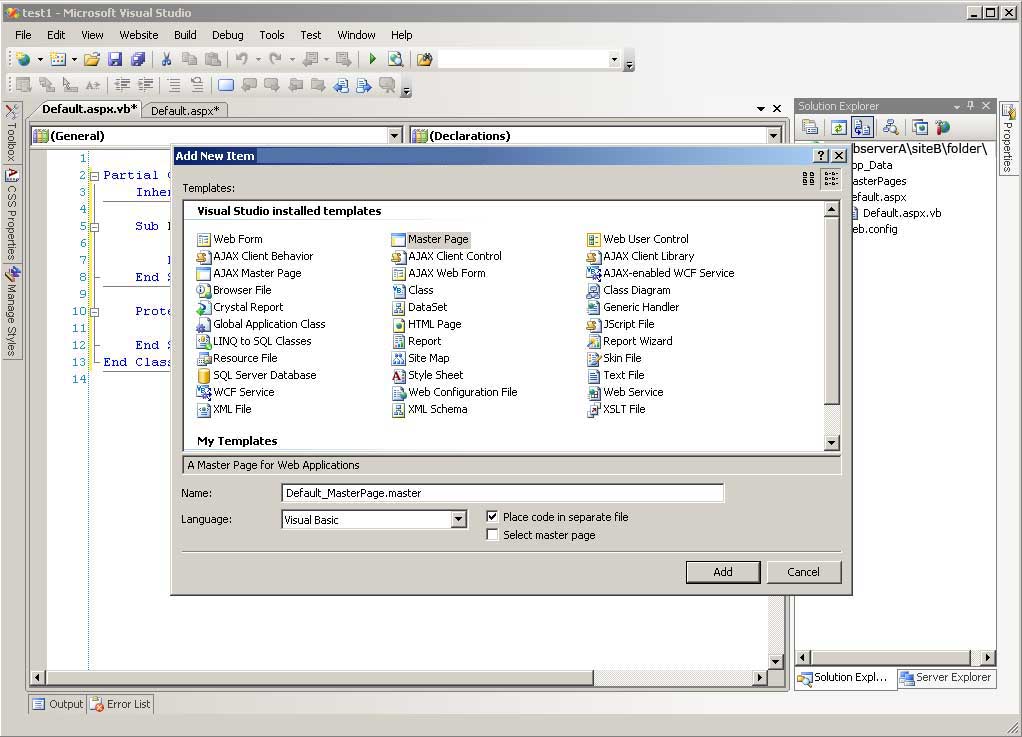Click the View Class Diagram icon in Solution Explorer

(890, 127)
